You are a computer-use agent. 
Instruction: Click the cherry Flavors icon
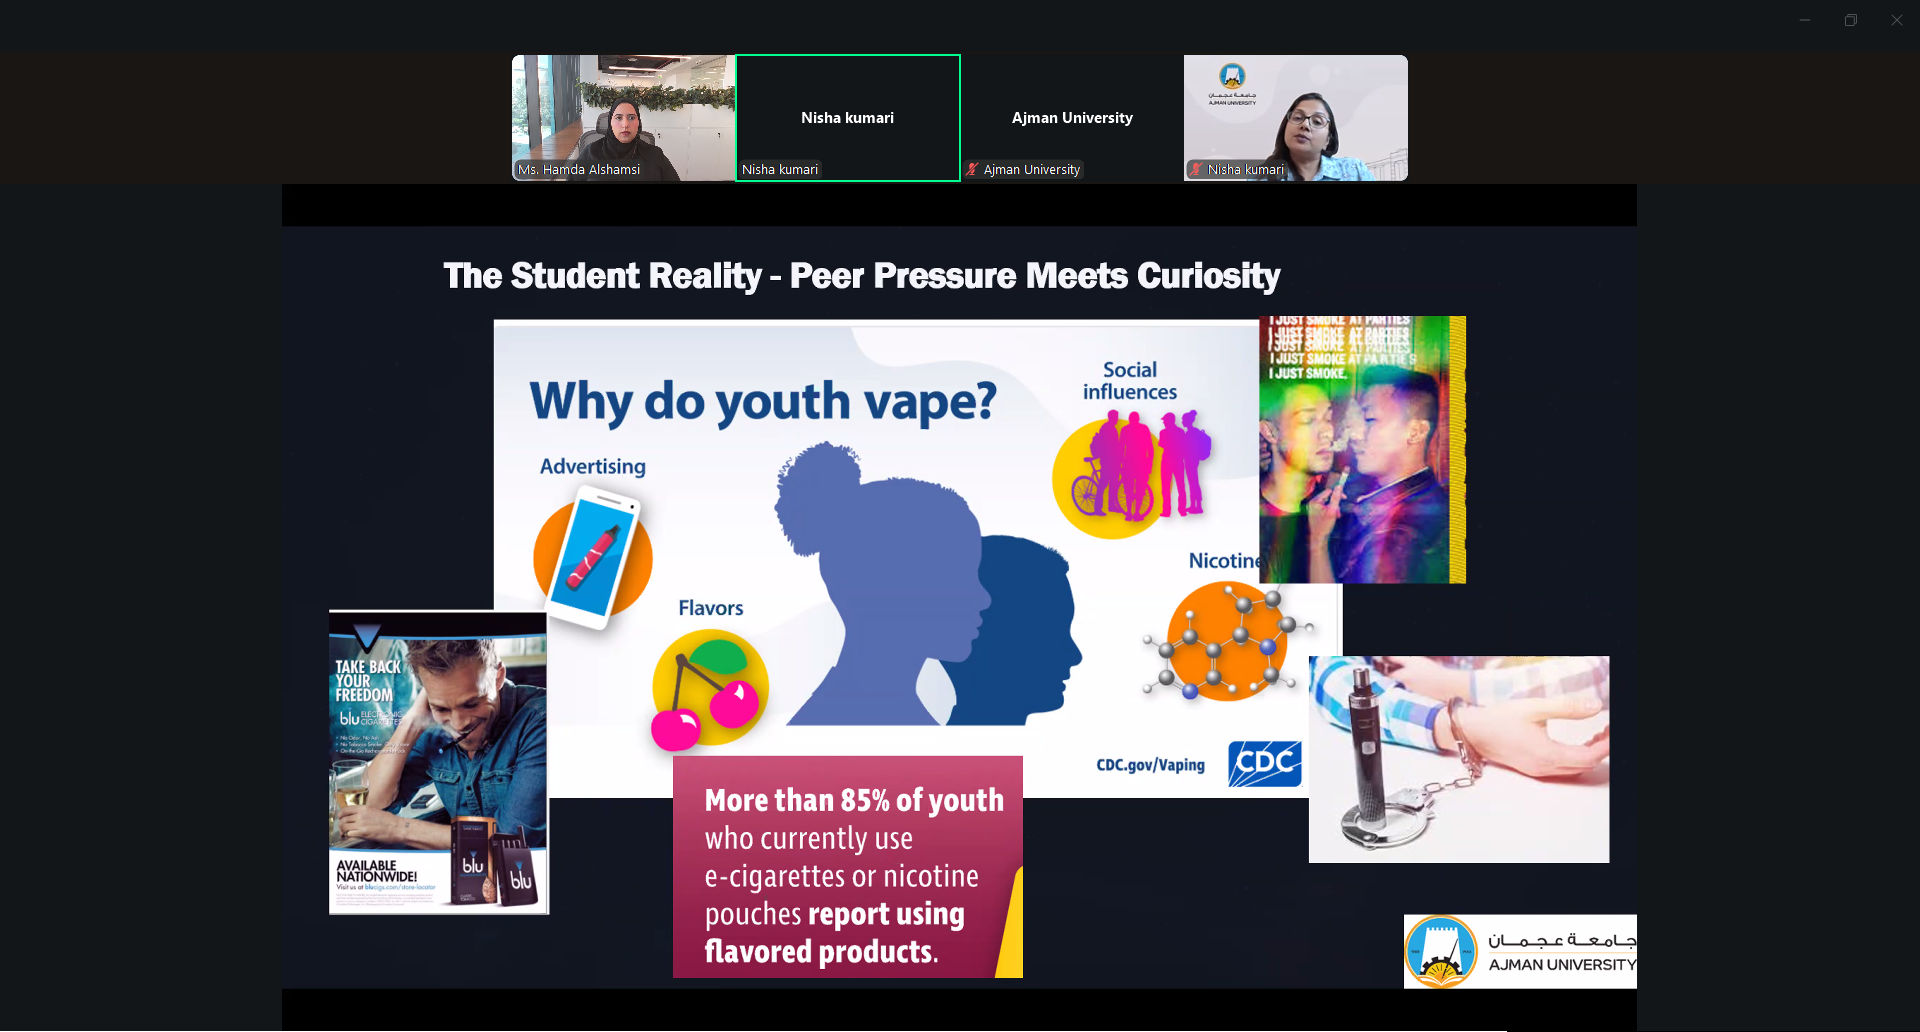point(709,690)
